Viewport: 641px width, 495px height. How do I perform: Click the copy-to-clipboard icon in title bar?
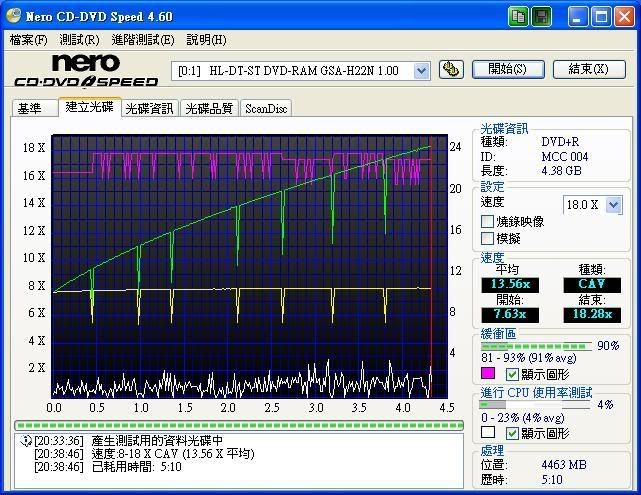tap(518, 16)
